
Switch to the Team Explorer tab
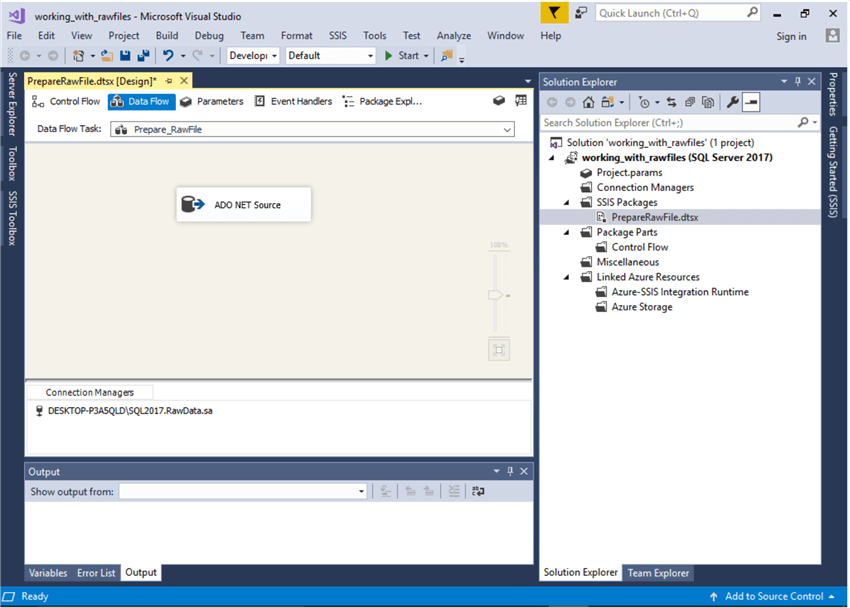[x=658, y=573]
